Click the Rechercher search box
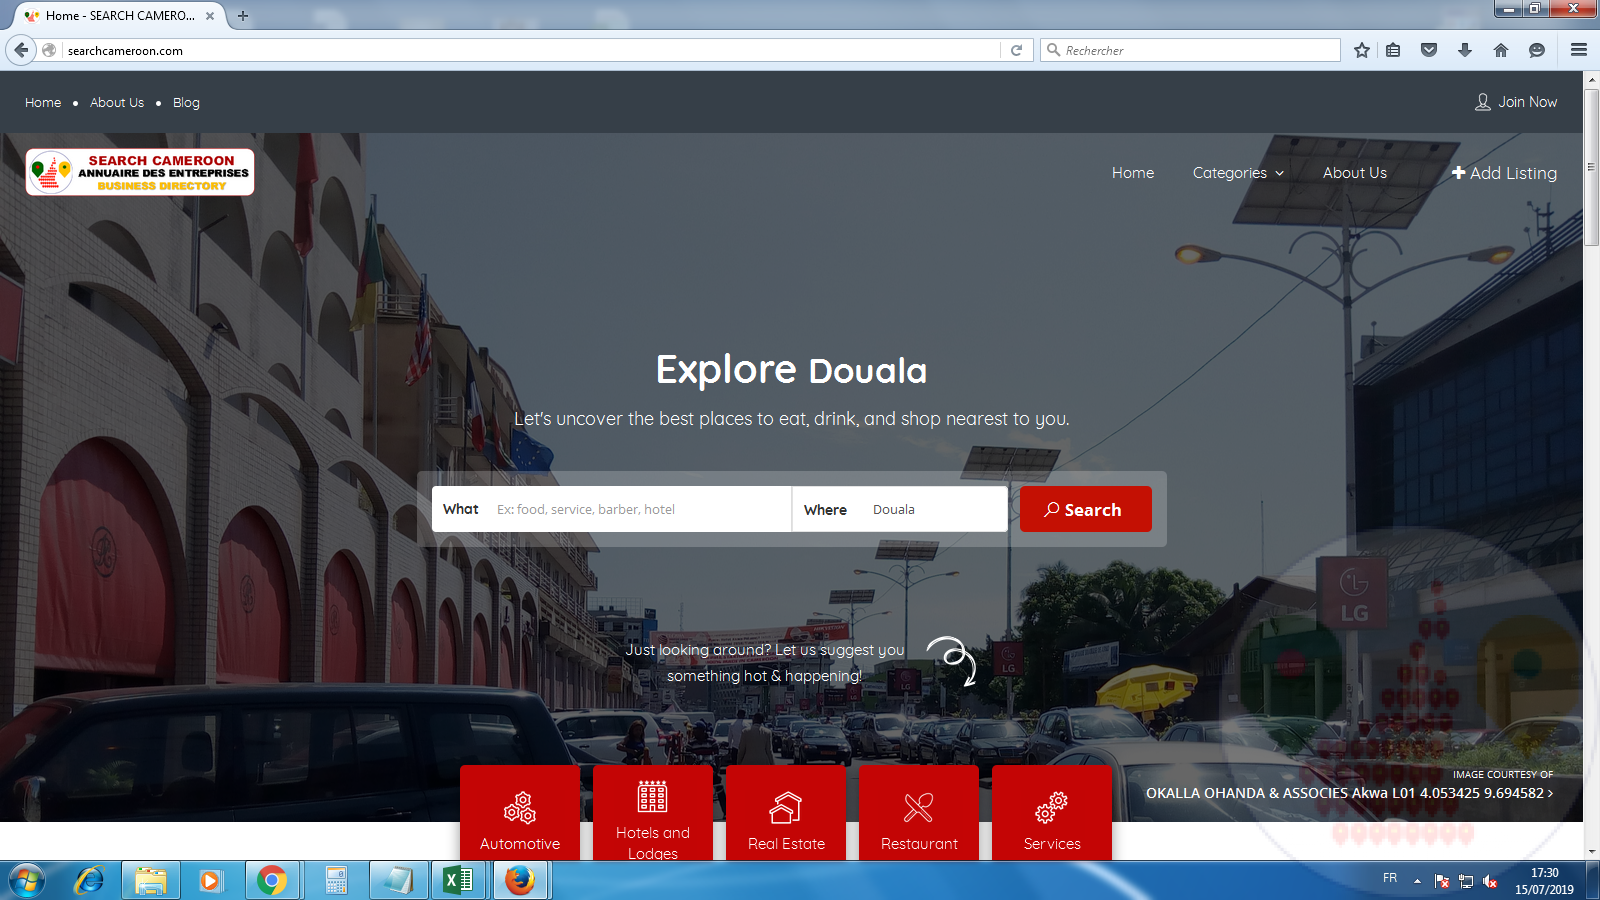Viewport: 1600px width, 900px height. pos(1190,50)
